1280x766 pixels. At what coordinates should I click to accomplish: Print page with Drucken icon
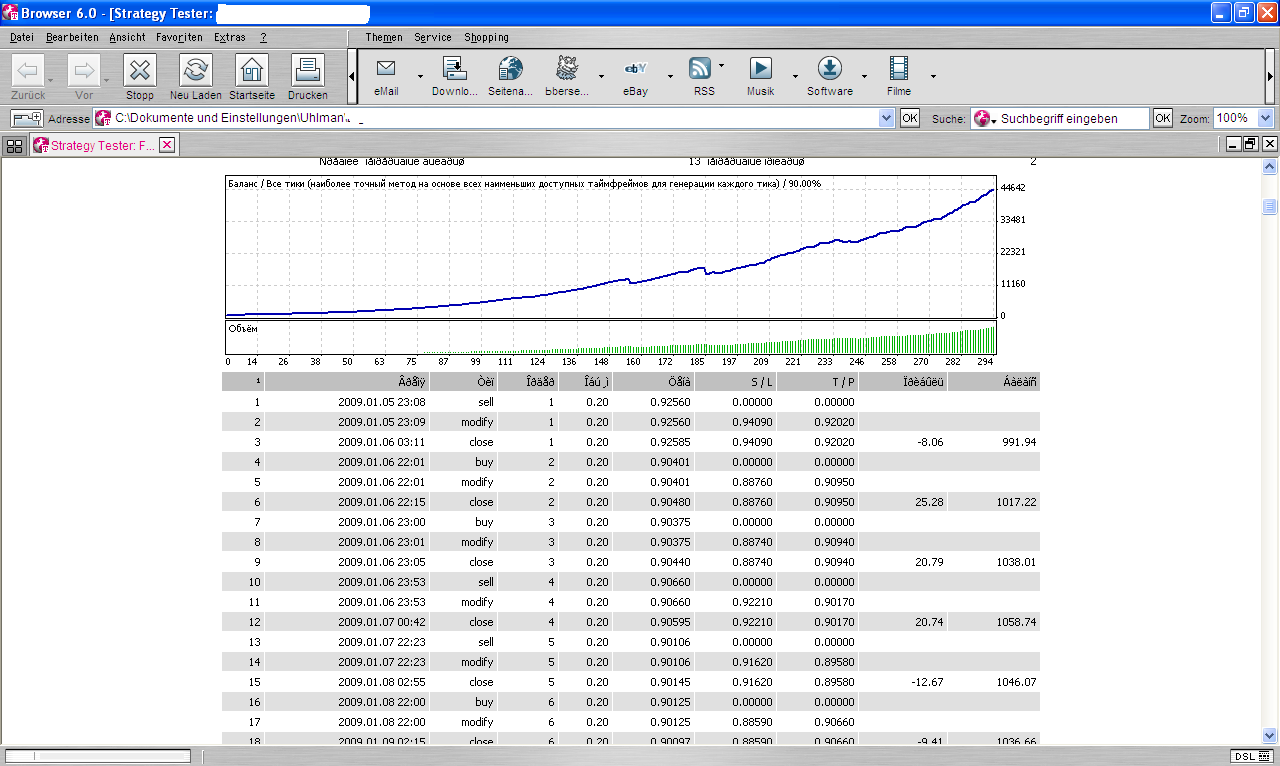308,71
